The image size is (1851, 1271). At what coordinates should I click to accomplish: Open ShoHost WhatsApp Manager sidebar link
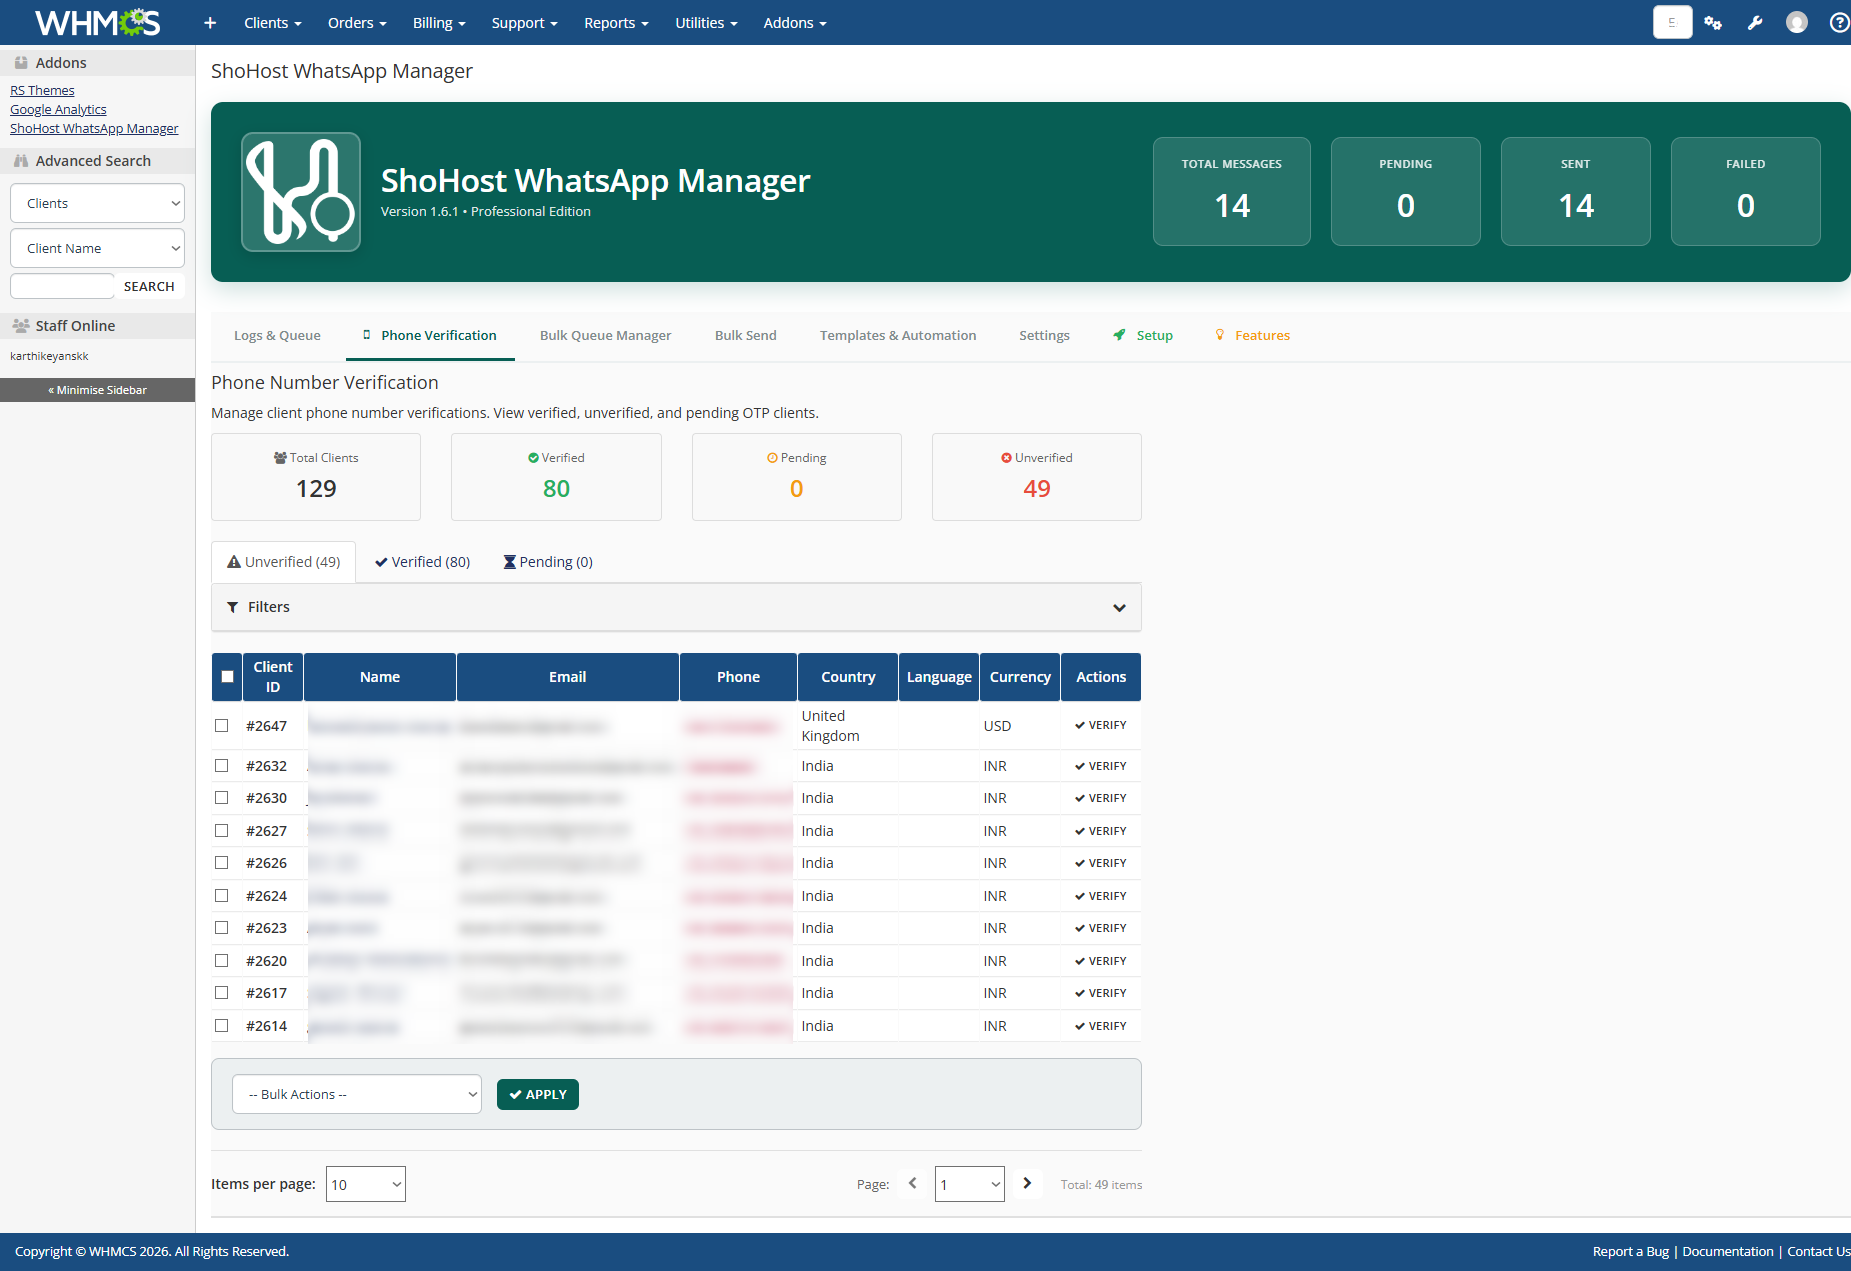click(94, 128)
